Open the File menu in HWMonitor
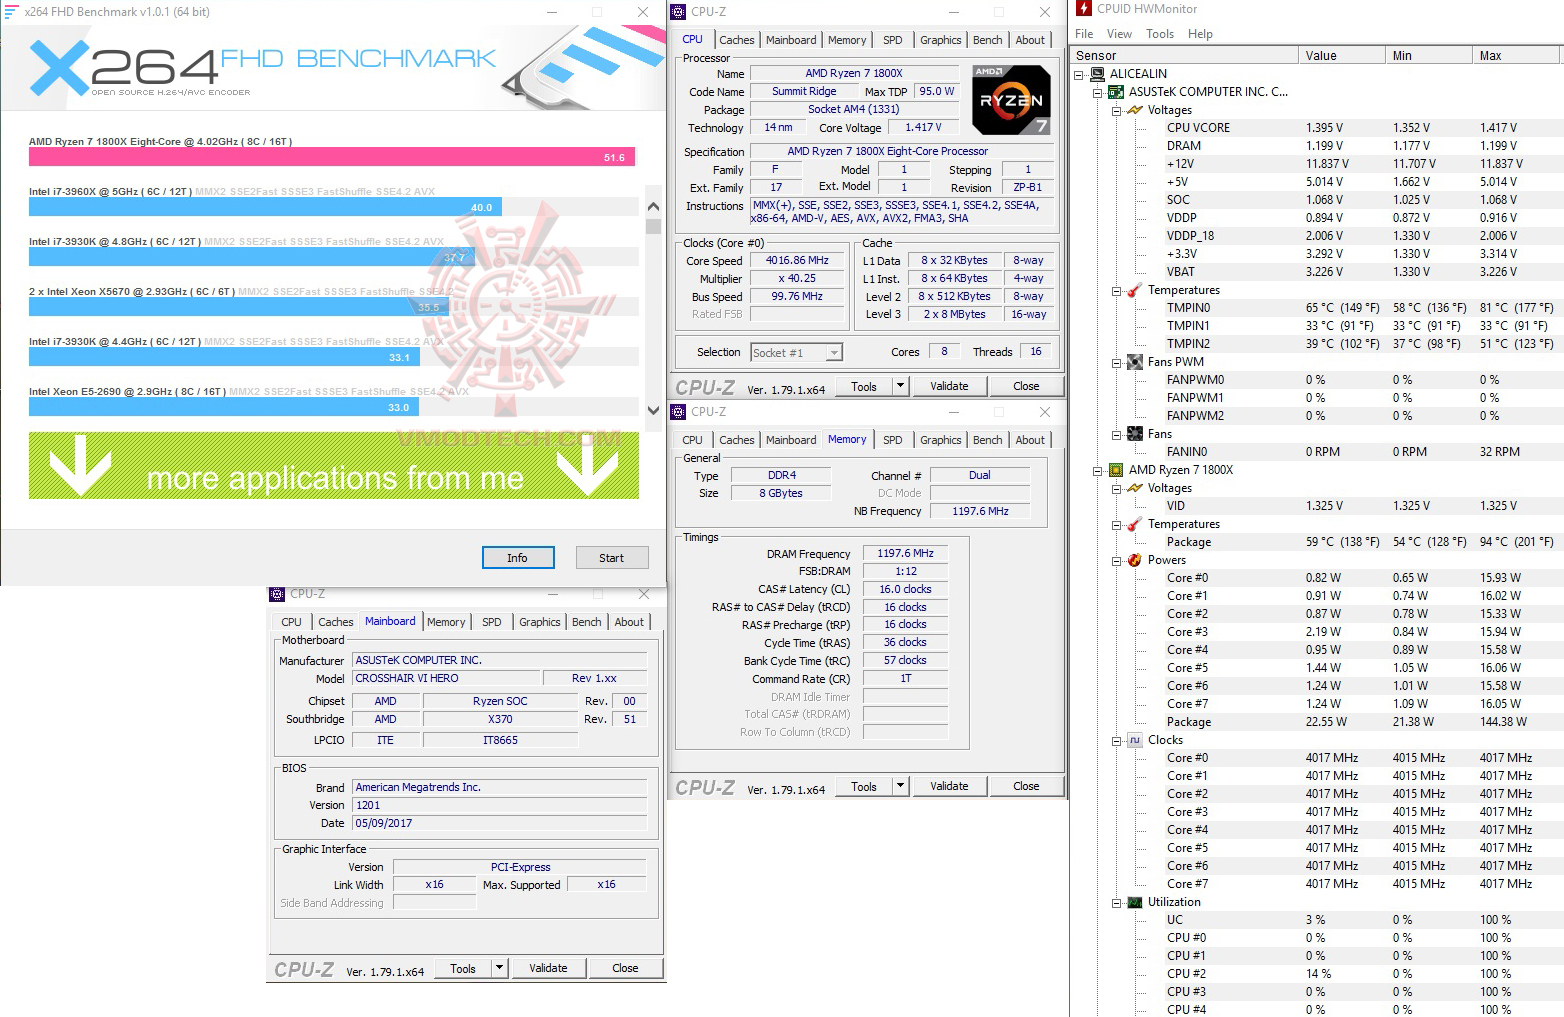 pyautogui.click(x=1084, y=34)
